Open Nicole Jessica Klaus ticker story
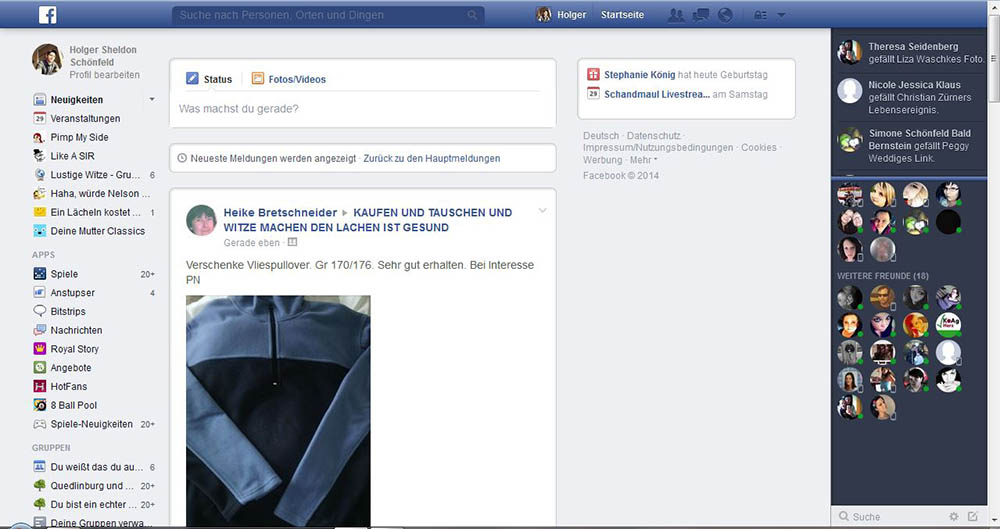This screenshot has height=529, width=1000. (910, 97)
